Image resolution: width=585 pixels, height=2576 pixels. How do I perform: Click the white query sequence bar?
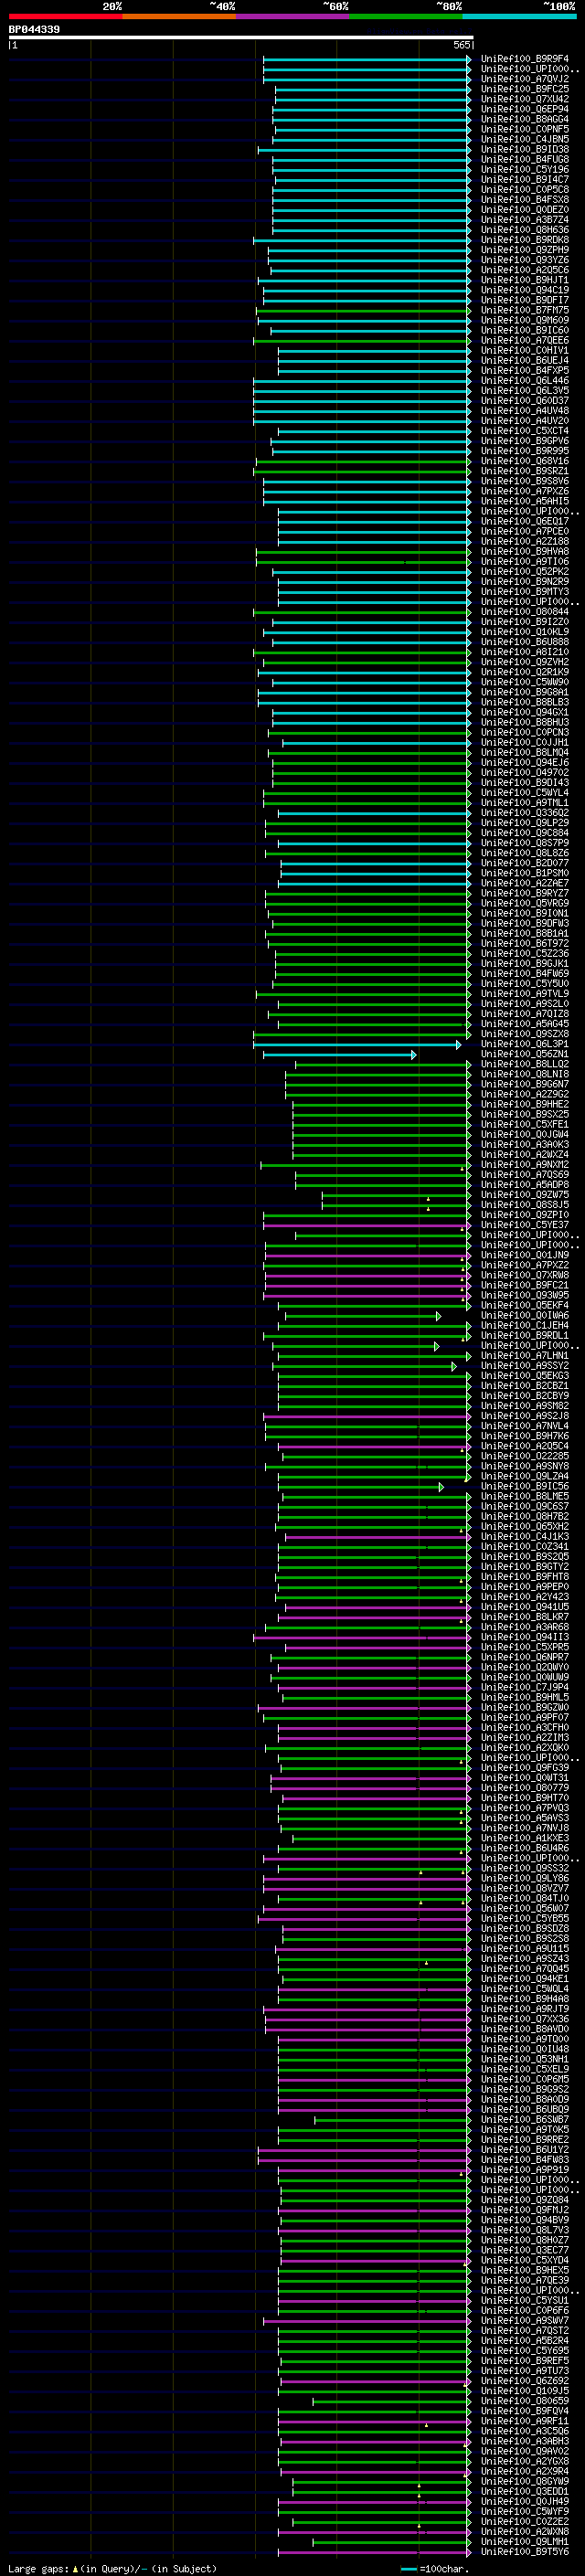pyautogui.click(x=241, y=38)
